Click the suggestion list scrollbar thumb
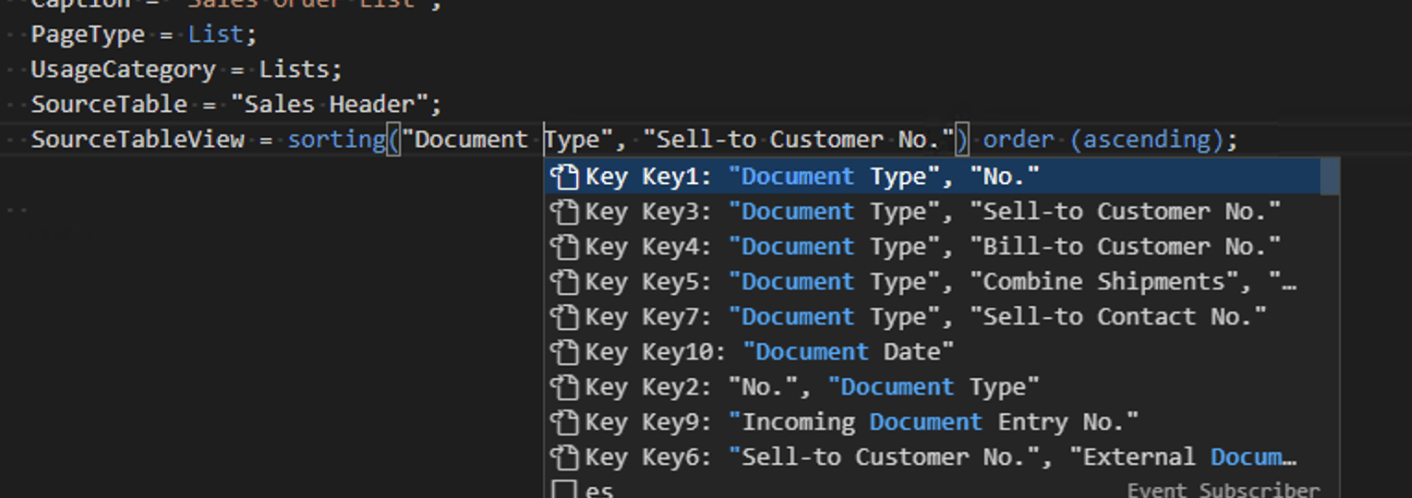This screenshot has width=1412, height=498. pyautogui.click(x=1329, y=177)
